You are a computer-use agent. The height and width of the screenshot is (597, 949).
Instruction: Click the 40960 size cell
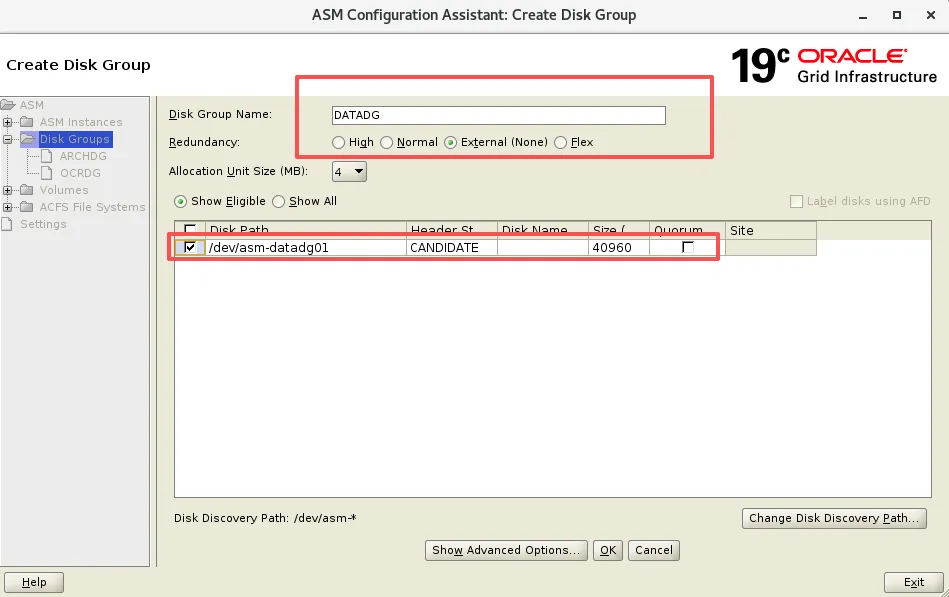click(x=619, y=248)
